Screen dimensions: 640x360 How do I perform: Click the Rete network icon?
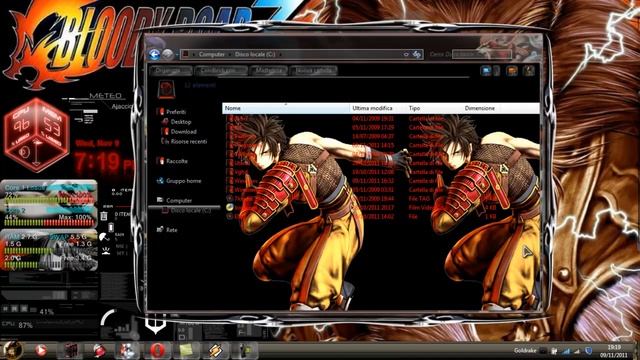pos(160,229)
